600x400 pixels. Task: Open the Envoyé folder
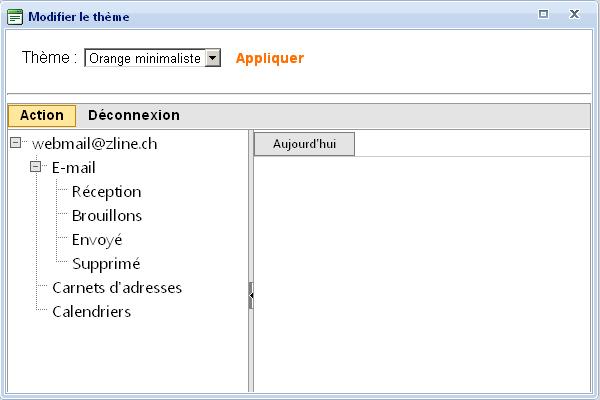click(97, 240)
